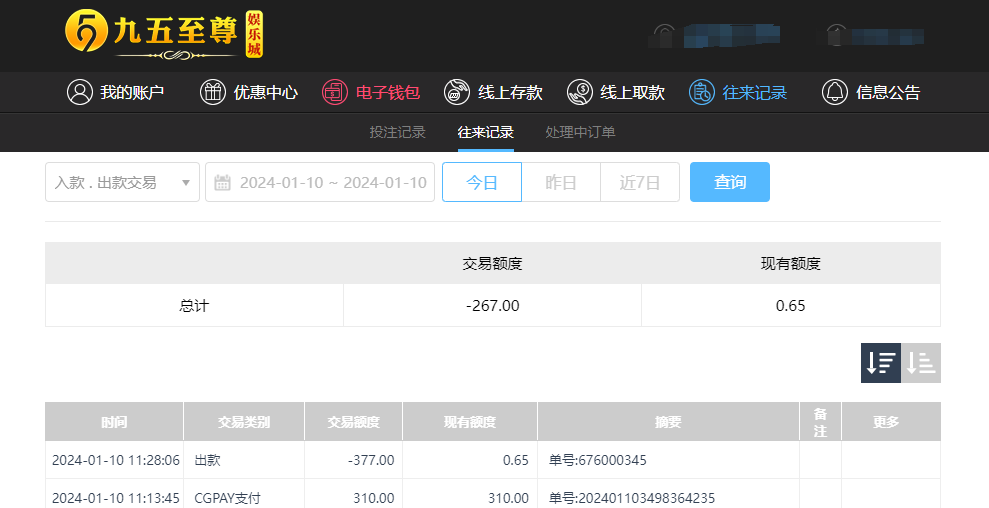Click the 备注 column header
This screenshot has height=508, width=989.
[x=820, y=422]
